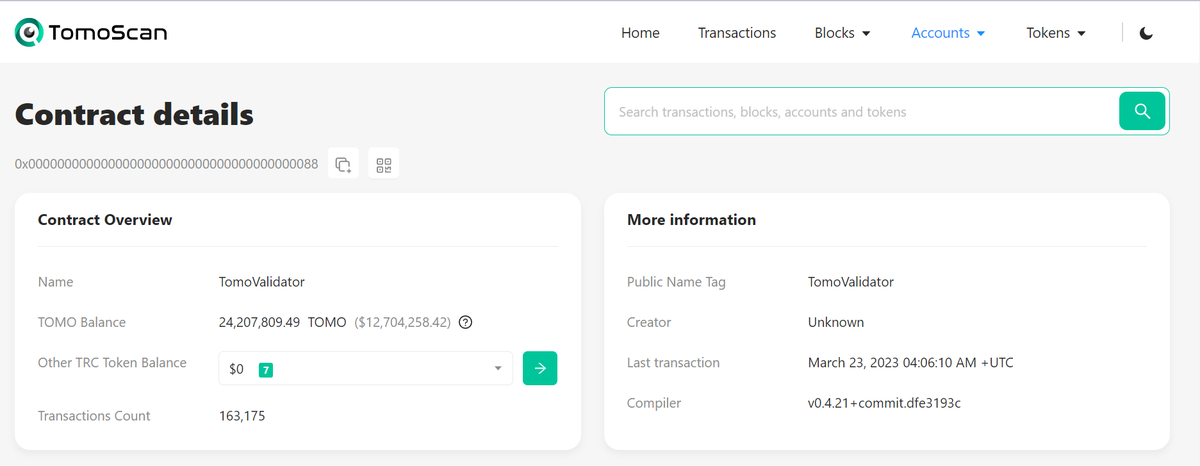Click the green search magnifier button
1200x466 pixels.
[1142, 111]
